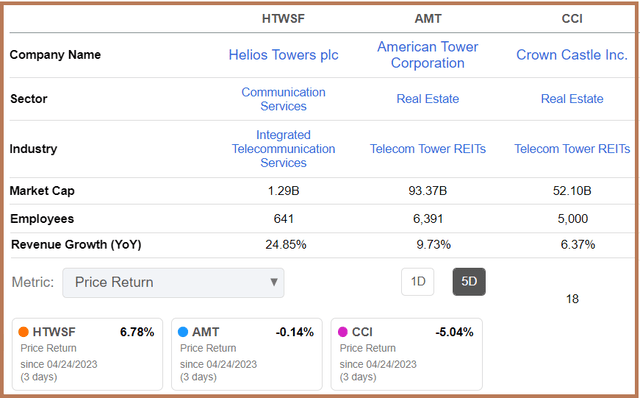Click Real Estate sector link under AMT
Screen dimensions: 640x398
point(428,99)
